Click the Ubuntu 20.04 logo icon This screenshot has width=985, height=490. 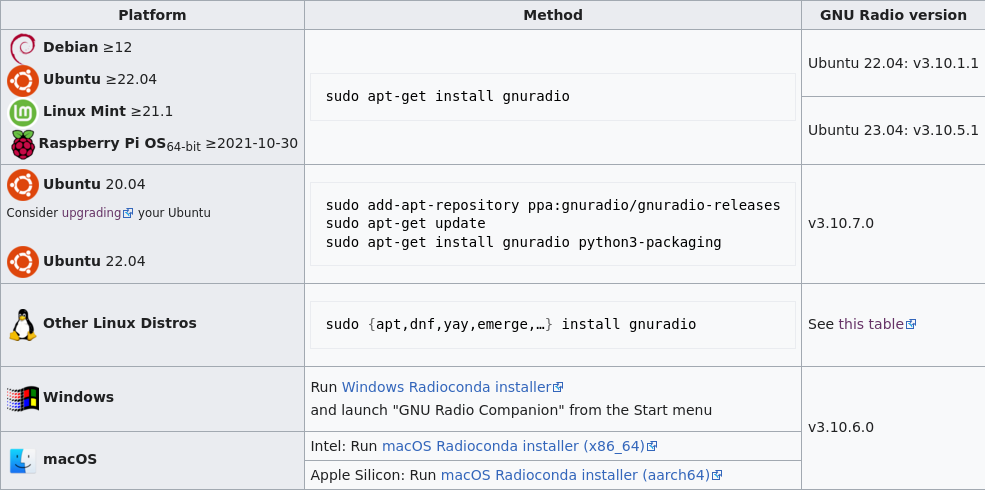pos(23,185)
